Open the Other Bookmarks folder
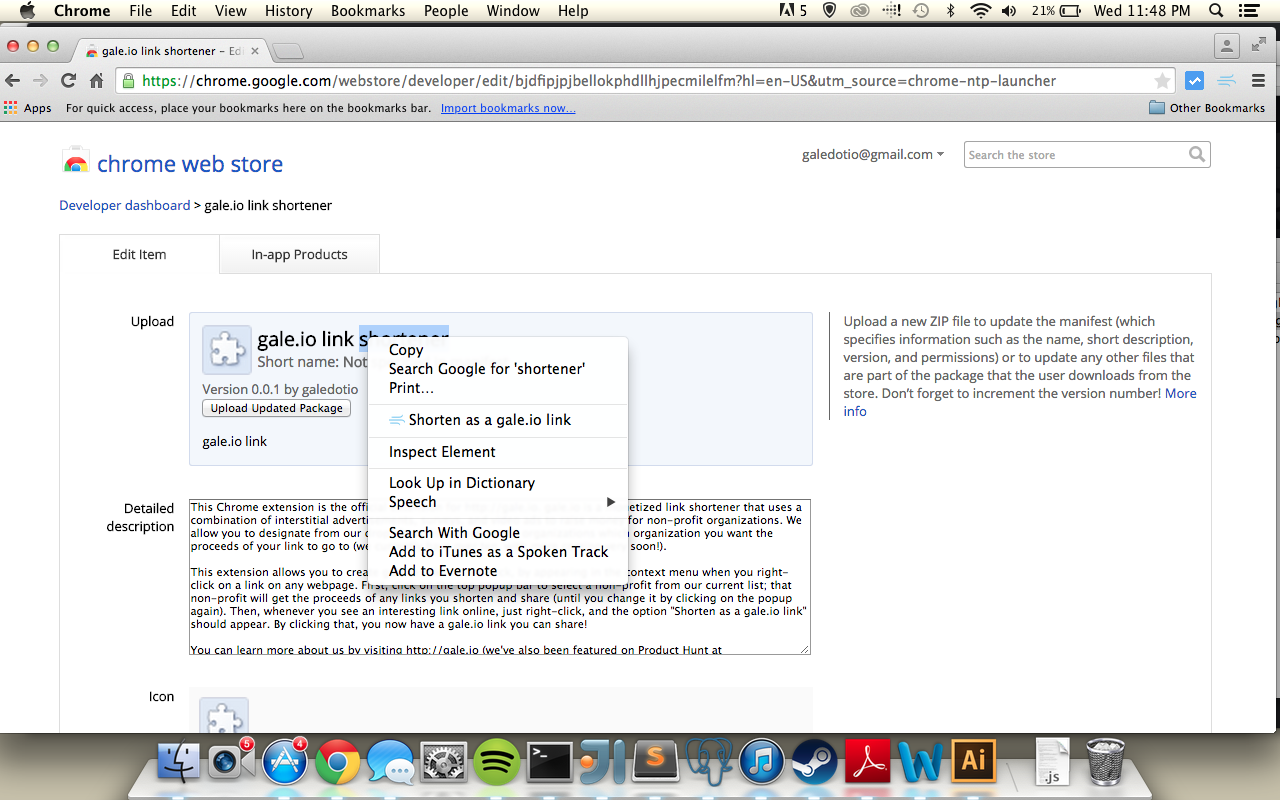The image size is (1280, 800). [1207, 108]
